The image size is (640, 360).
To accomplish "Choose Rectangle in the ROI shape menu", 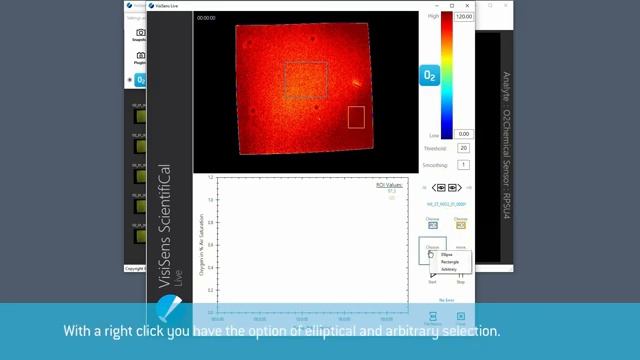I will (450, 262).
